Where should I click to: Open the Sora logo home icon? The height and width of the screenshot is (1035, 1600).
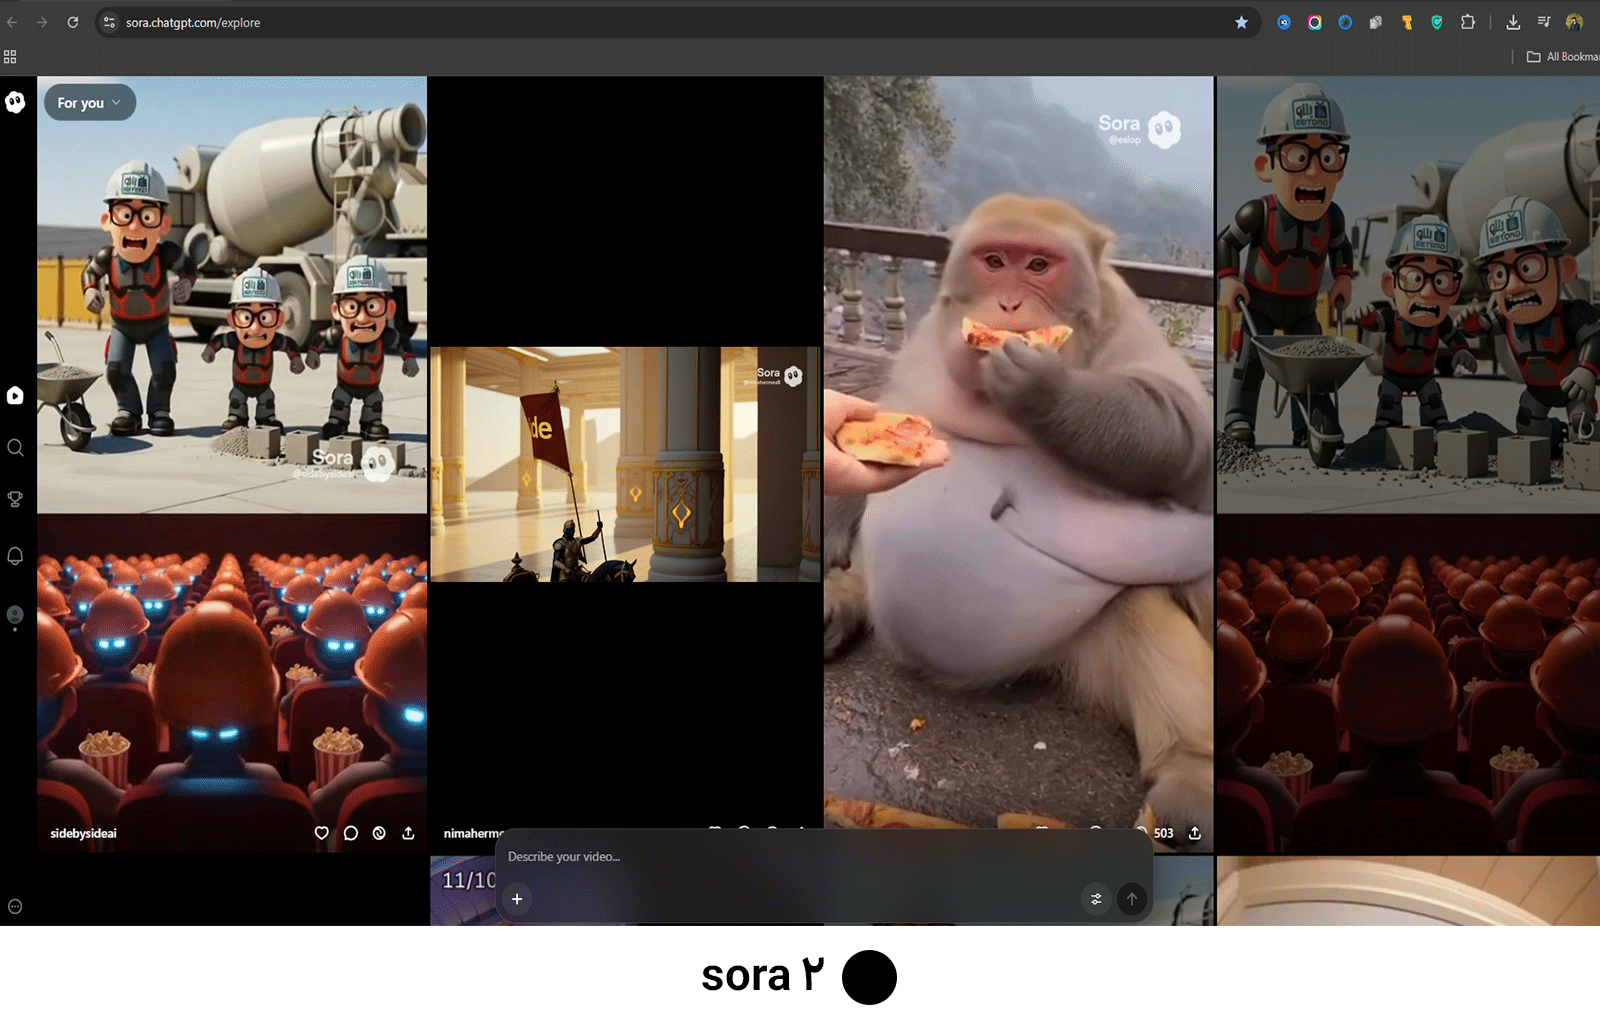[15, 102]
